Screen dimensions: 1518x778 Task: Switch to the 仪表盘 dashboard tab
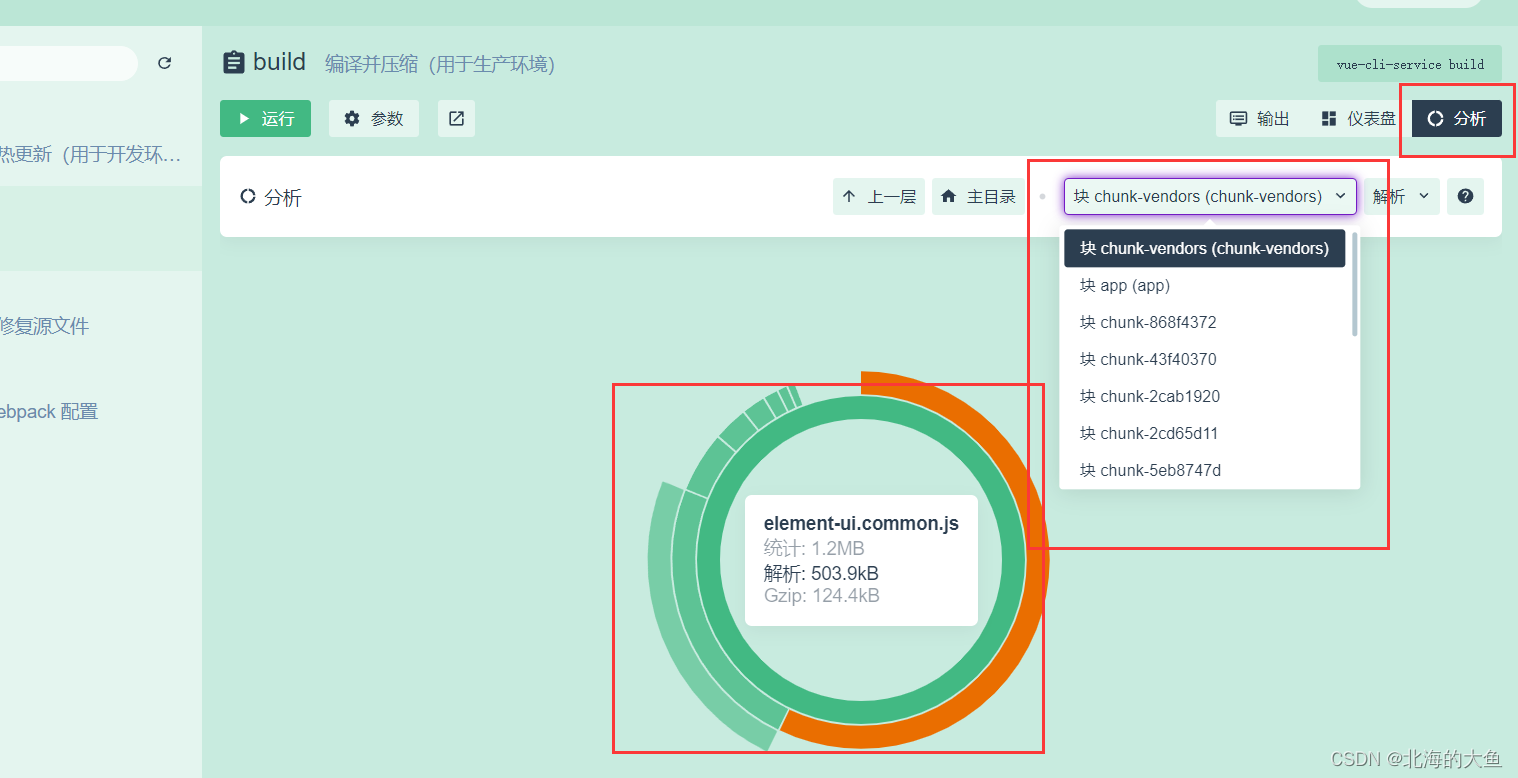point(1358,118)
